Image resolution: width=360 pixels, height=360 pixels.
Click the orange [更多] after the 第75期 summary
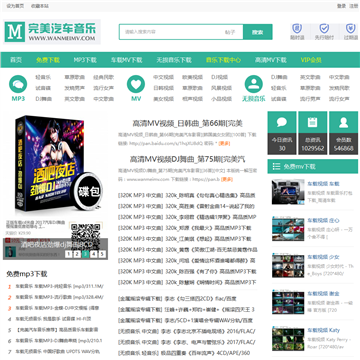pyautogui.click(x=227, y=179)
